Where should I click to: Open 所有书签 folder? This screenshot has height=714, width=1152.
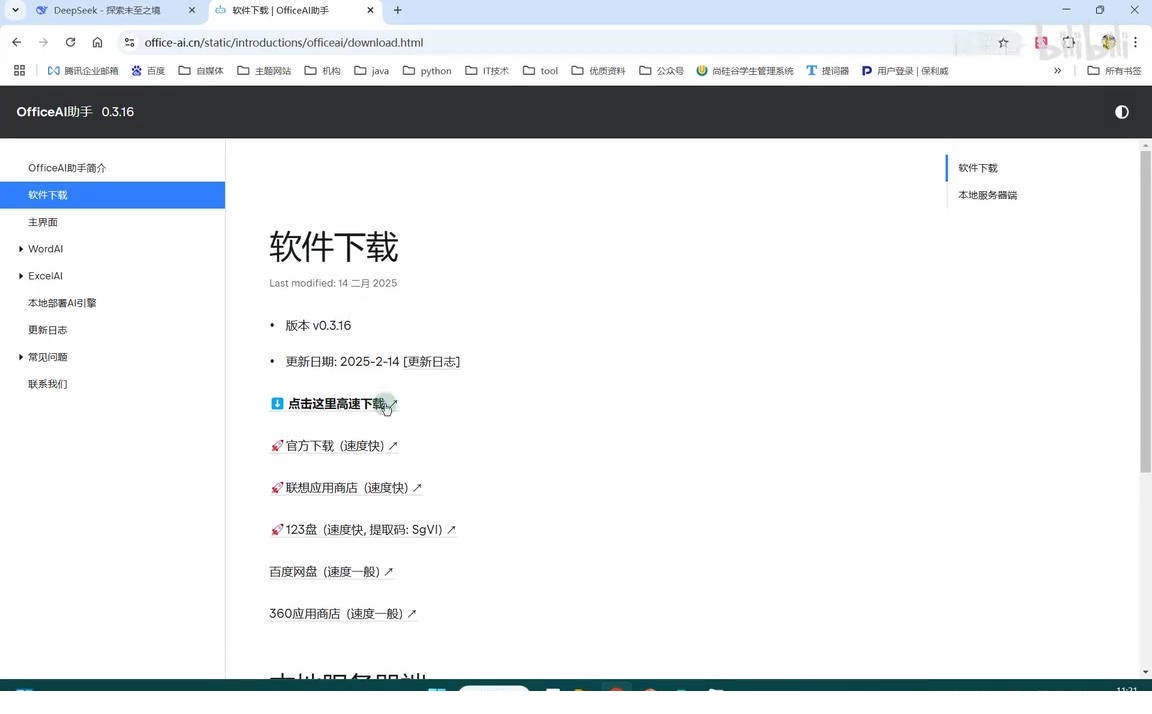tap(1114, 71)
